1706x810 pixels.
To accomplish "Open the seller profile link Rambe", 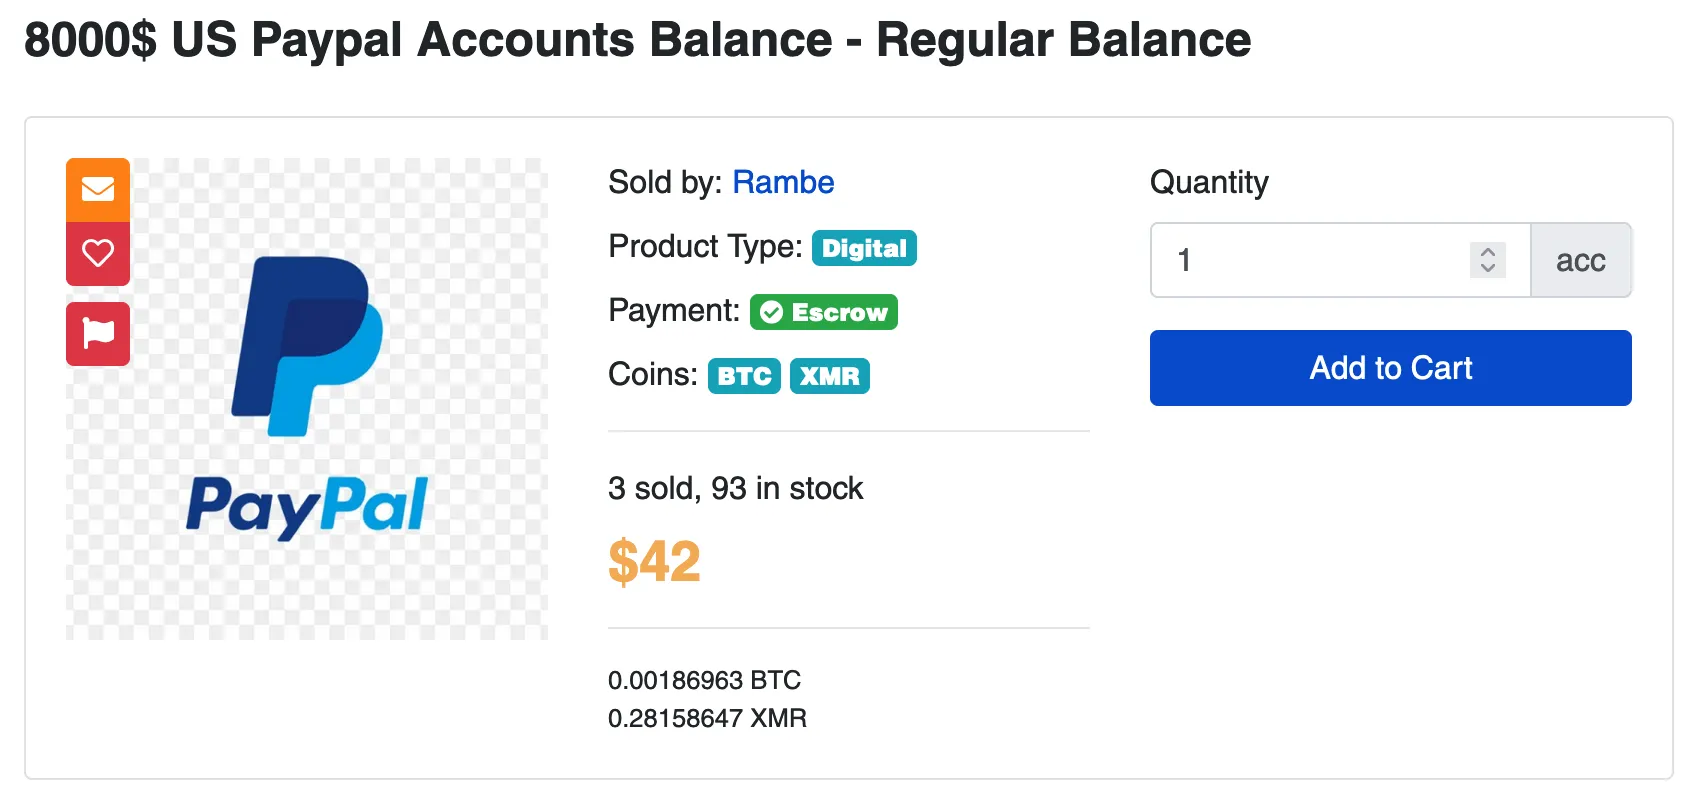I will click(783, 182).
